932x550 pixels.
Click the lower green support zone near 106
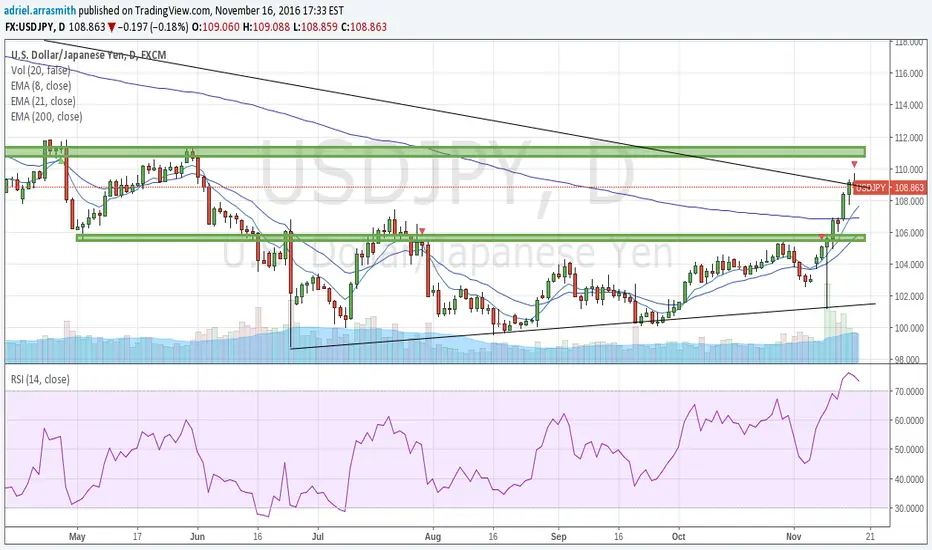[x=471, y=238]
